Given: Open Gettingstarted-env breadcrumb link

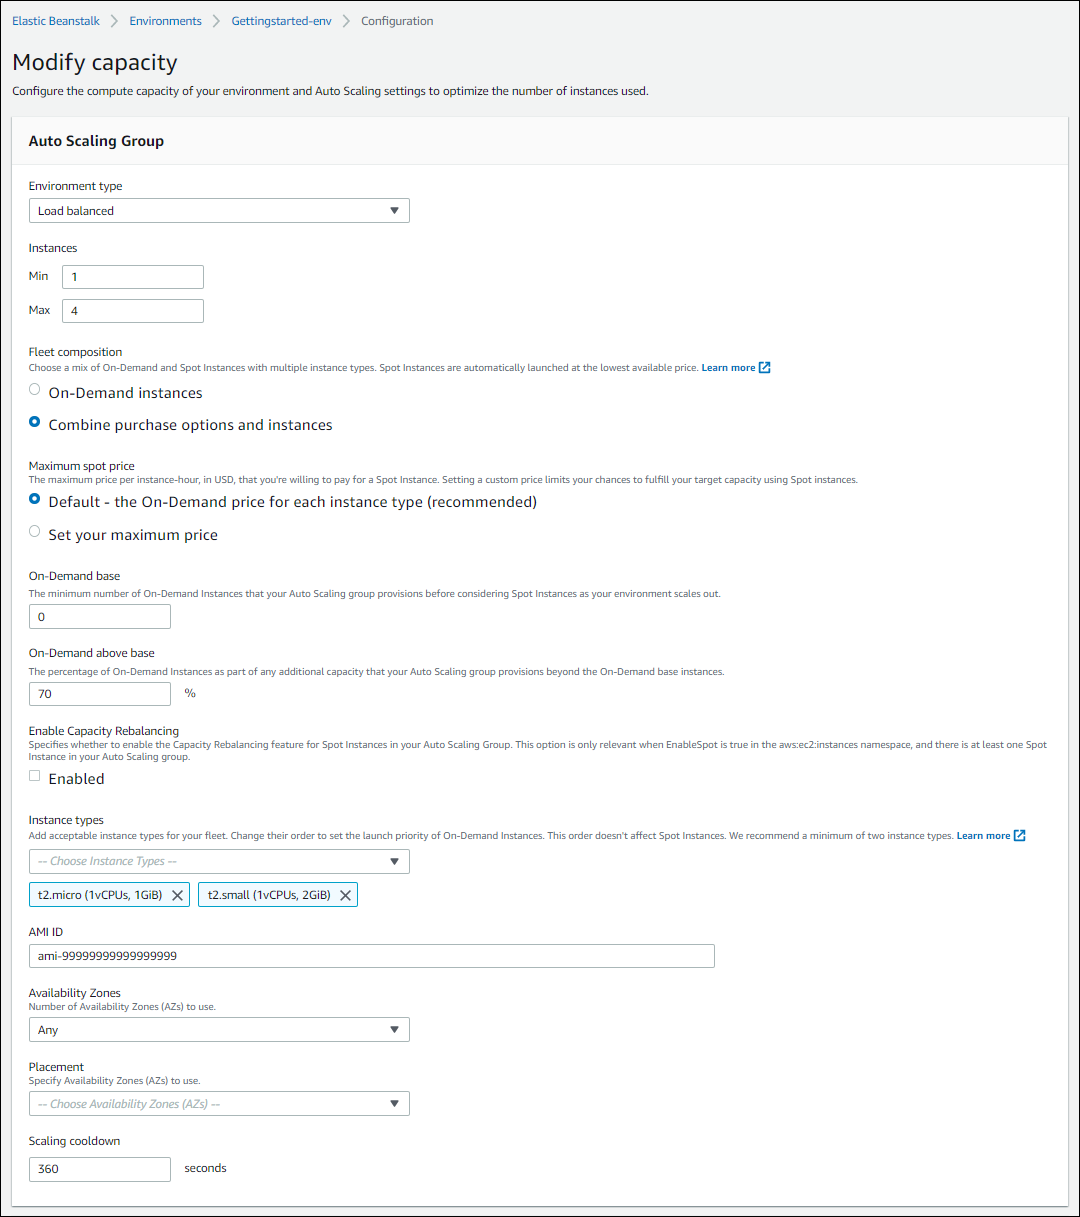Looking at the screenshot, I should pyautogui.click(x=283, y=21).
